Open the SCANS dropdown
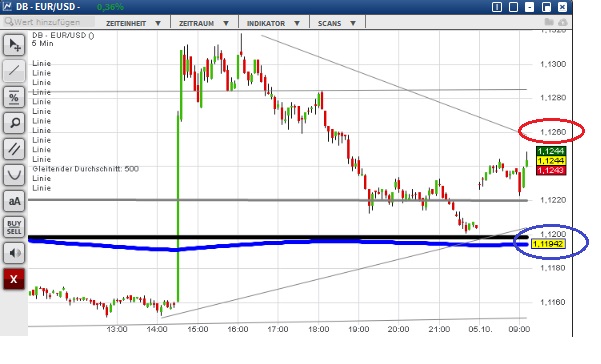This screenshot has height=364, width=601. coord(337,23)
